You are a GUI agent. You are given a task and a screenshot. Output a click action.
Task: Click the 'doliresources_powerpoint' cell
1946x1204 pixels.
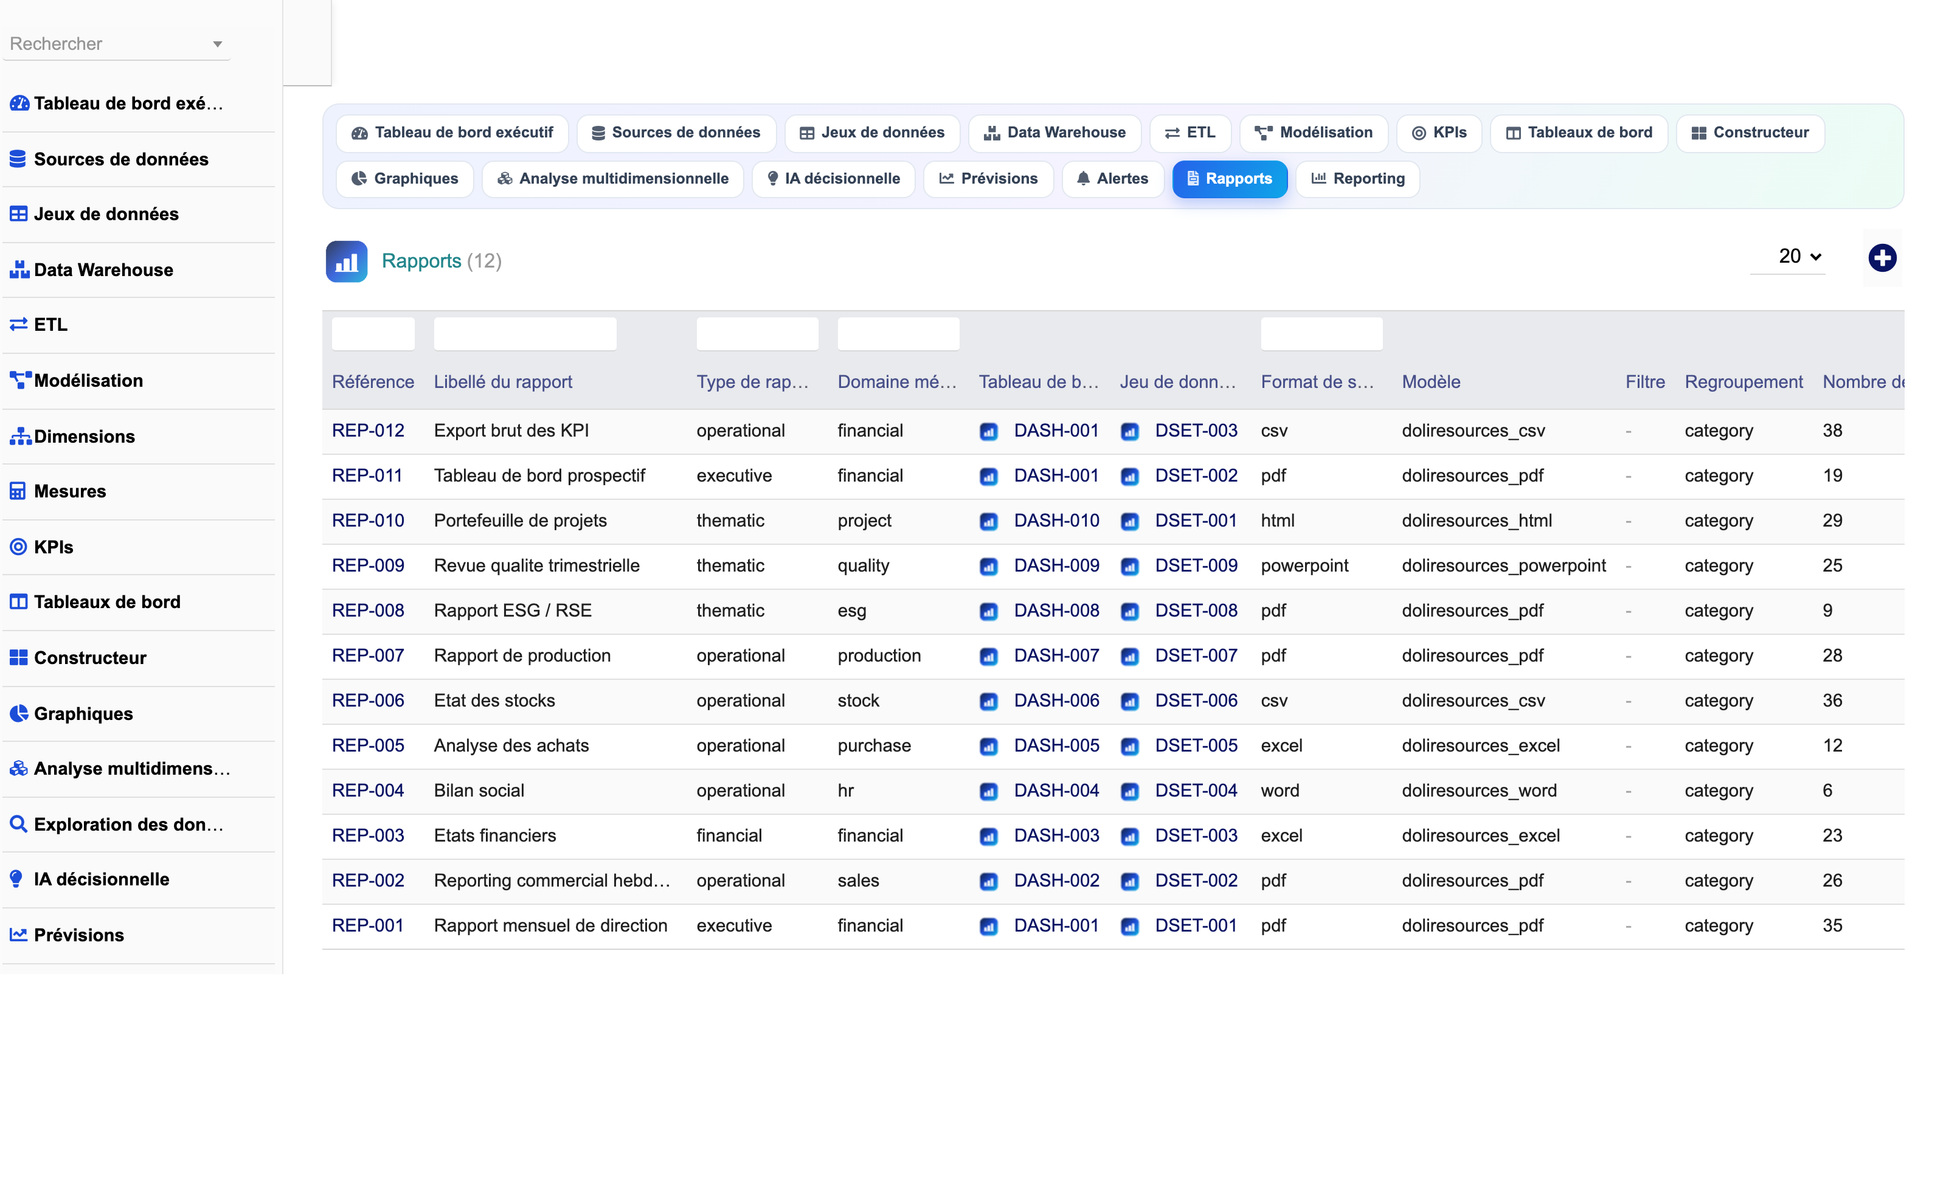1504,566
